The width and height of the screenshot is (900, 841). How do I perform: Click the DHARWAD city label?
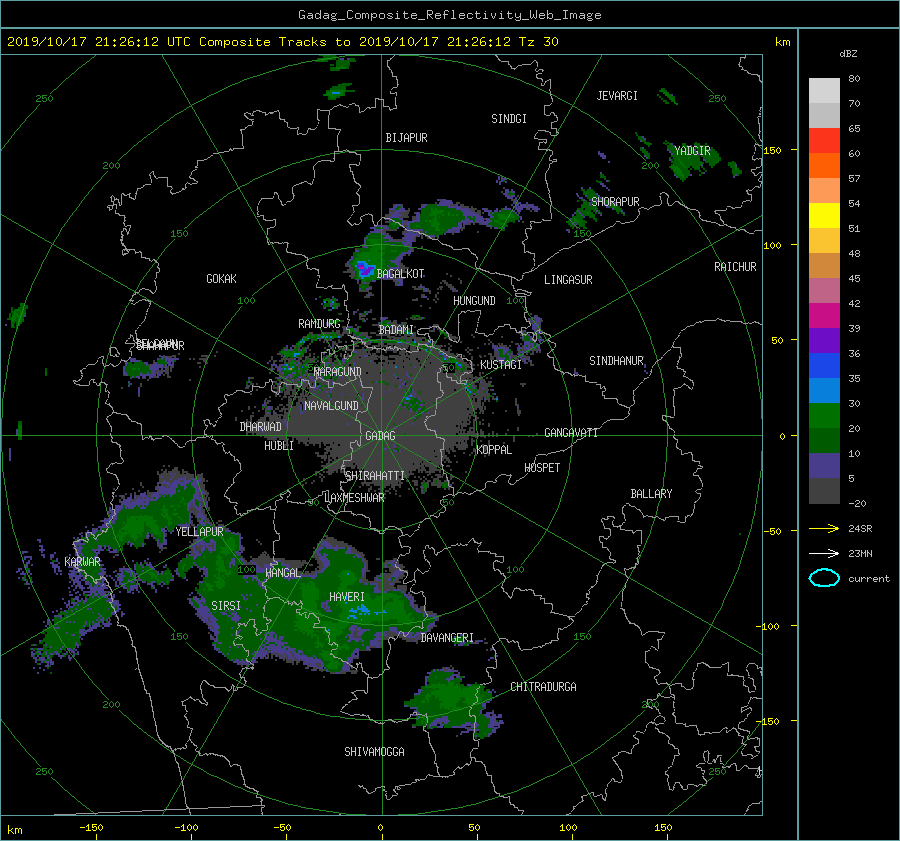pos(261,427)
